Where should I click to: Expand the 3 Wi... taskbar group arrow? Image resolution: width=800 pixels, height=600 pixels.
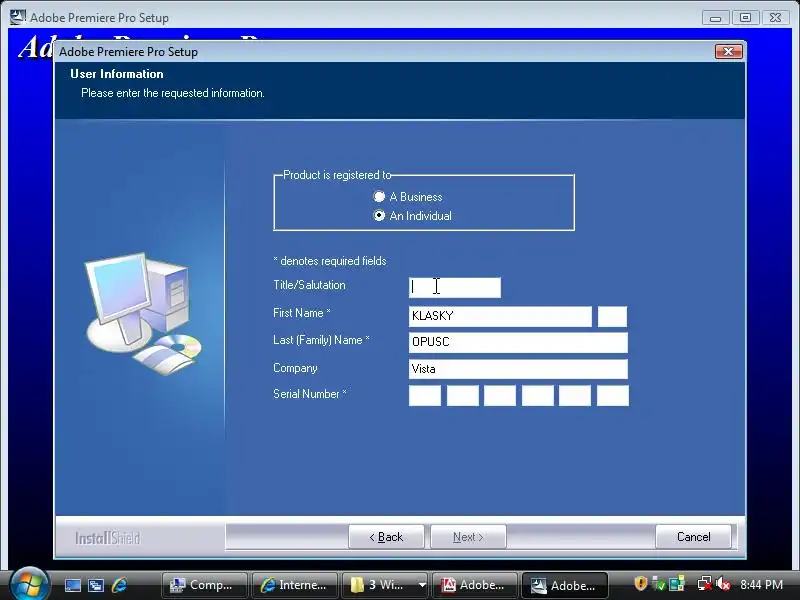(422, 585)
